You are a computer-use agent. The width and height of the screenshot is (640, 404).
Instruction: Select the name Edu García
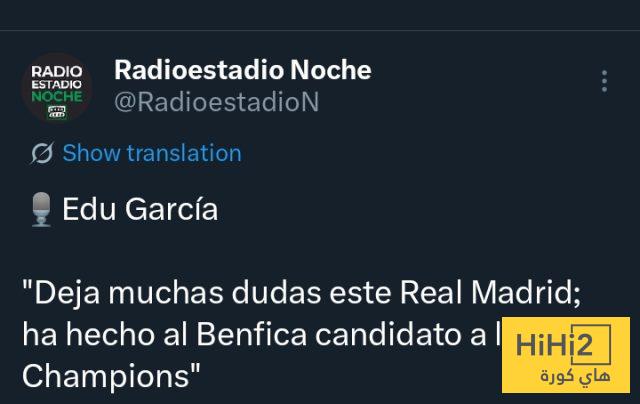[x=140, y=210]
